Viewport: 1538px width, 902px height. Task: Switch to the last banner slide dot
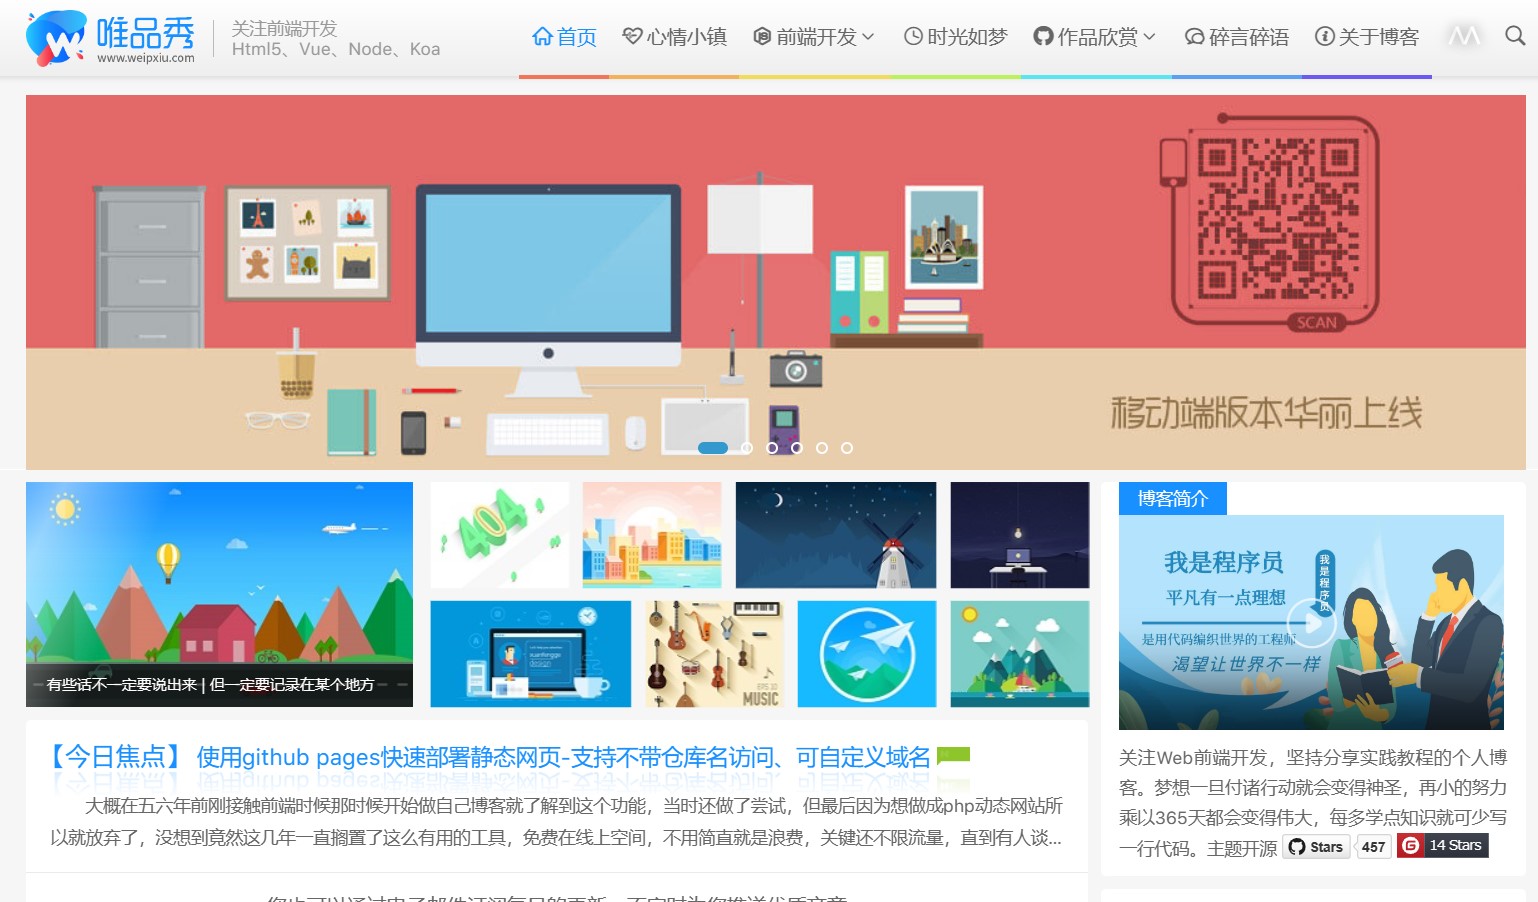[x=848, y=448]
